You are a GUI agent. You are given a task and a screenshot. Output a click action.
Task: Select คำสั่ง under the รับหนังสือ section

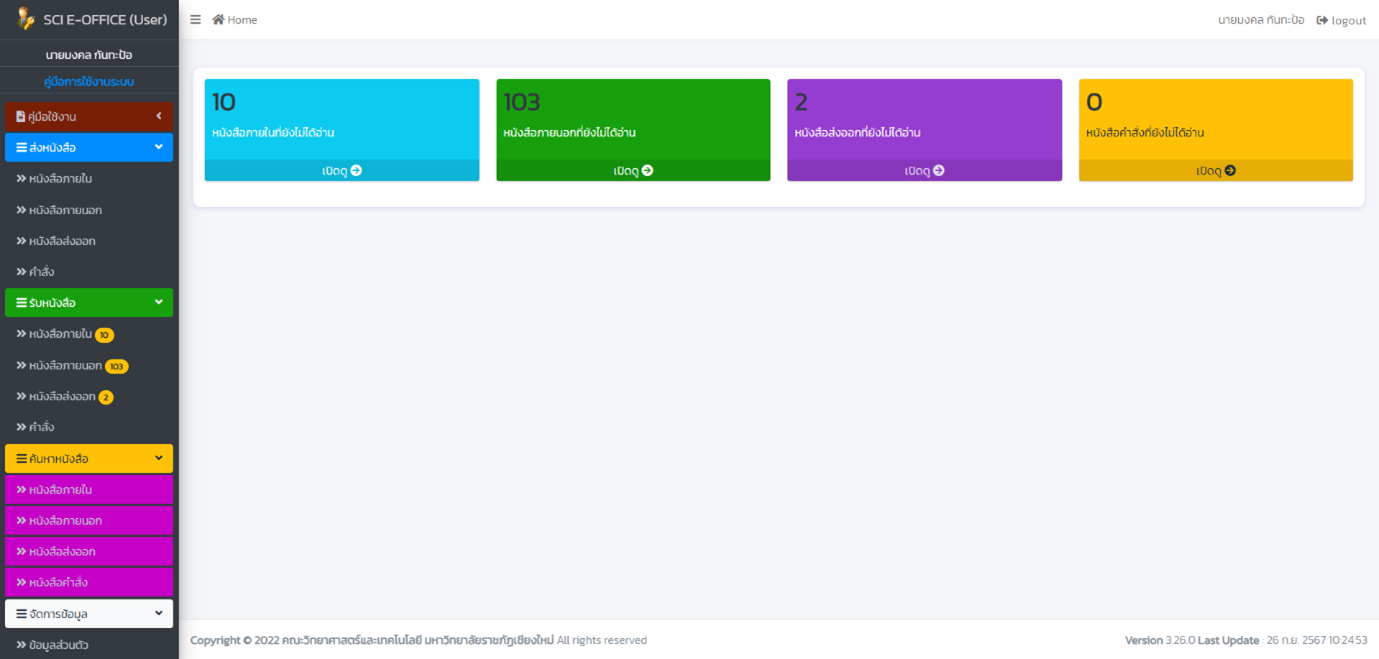tap(41, 427)
